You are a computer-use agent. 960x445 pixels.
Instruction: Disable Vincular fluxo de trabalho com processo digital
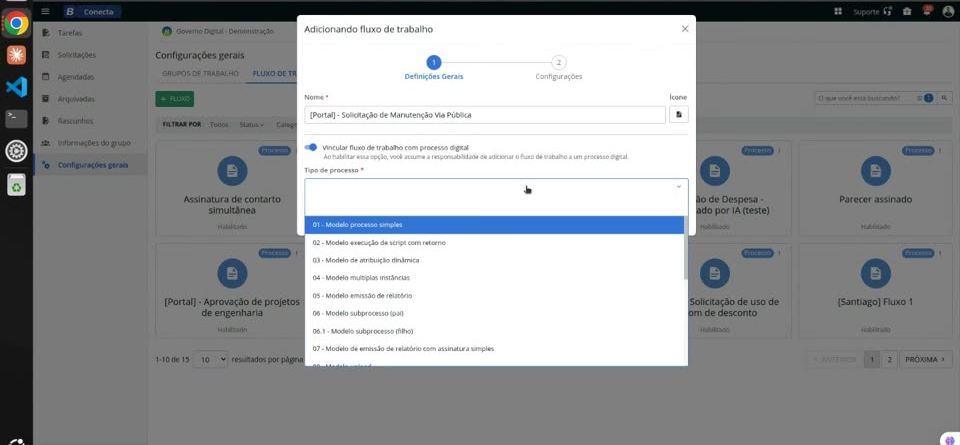[x=310, y=148]
